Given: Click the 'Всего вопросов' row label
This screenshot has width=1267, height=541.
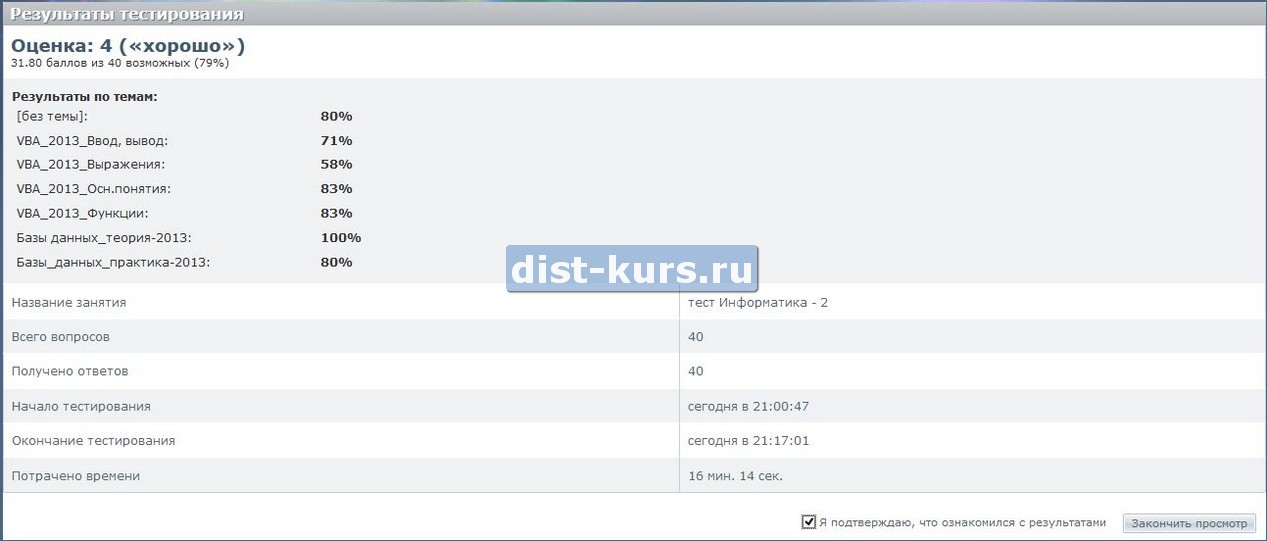Looking at the screenshot, I should tap(61, 337).
